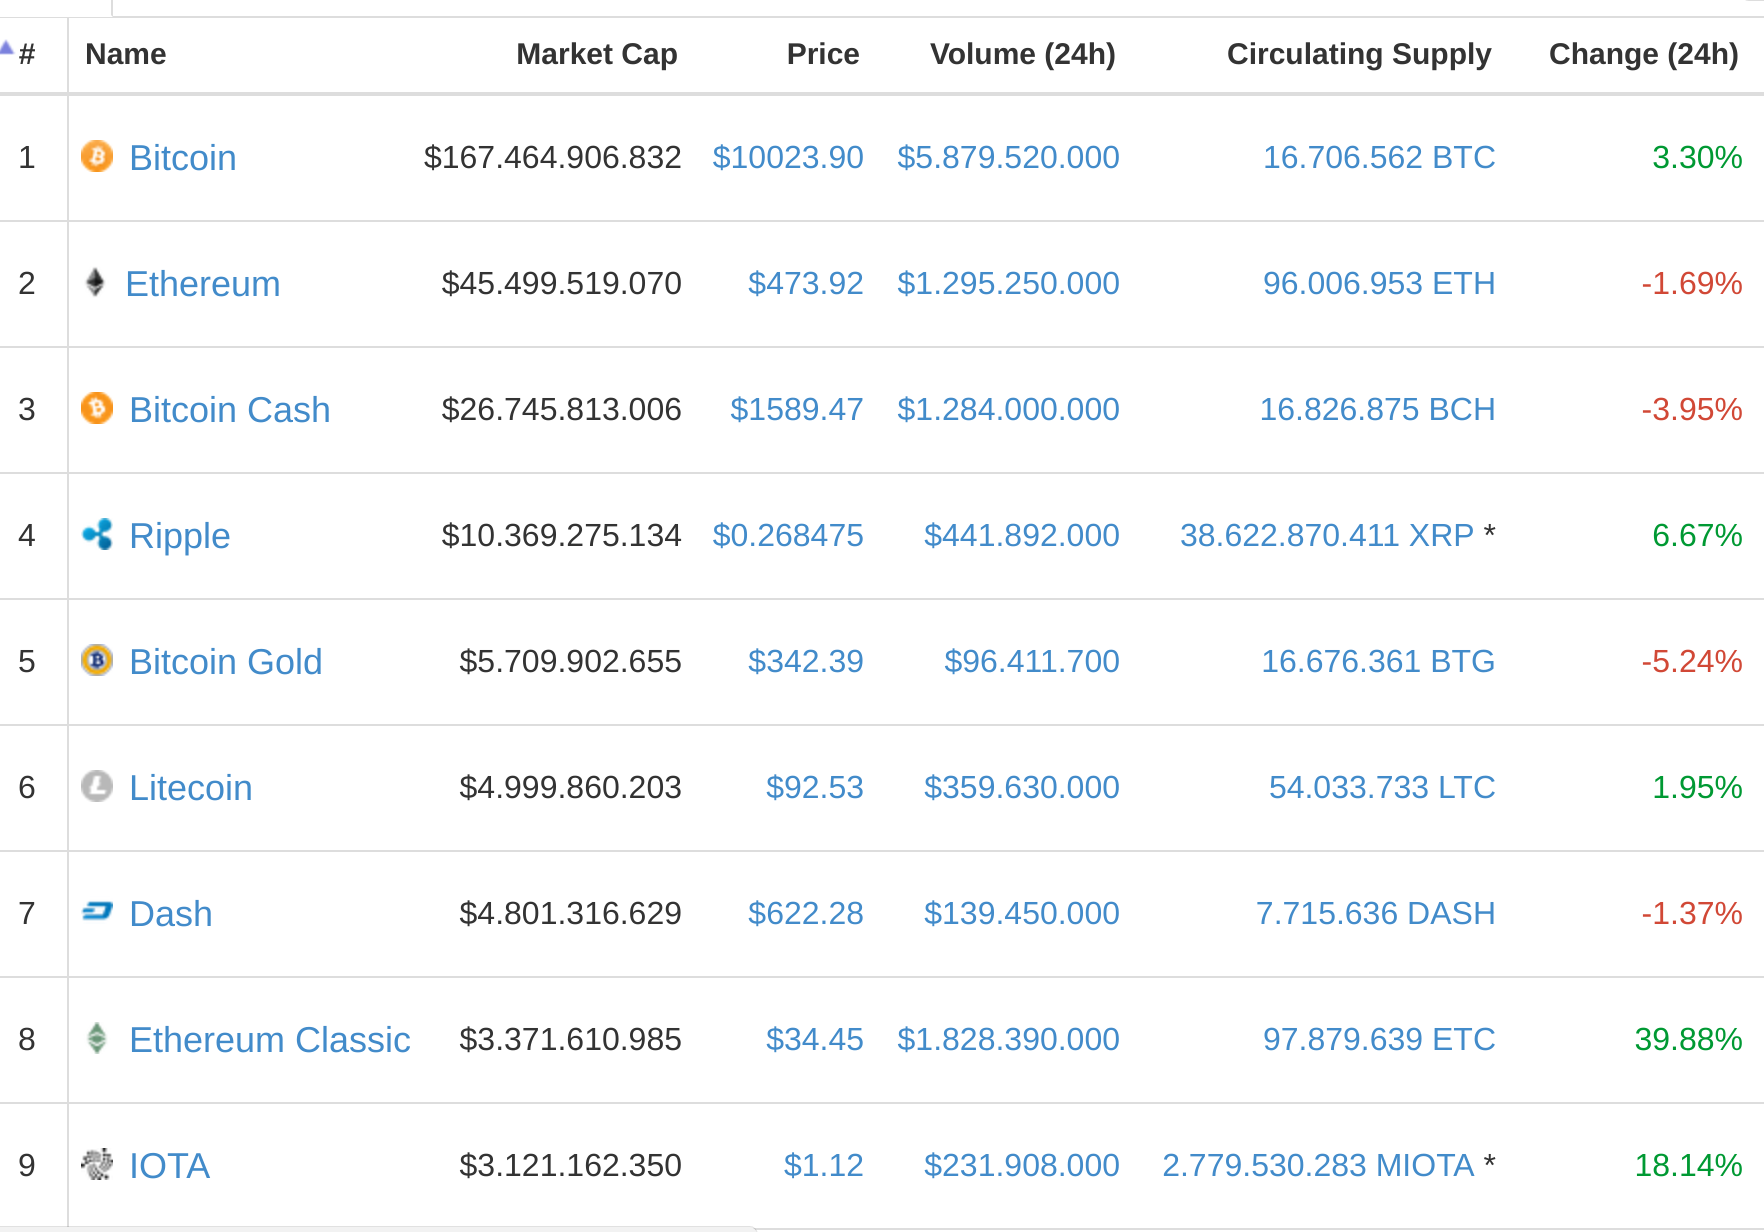Open the Bitcoin Cash name link
Viewport: 1764px width, 1232px height.
coord(230,410)
